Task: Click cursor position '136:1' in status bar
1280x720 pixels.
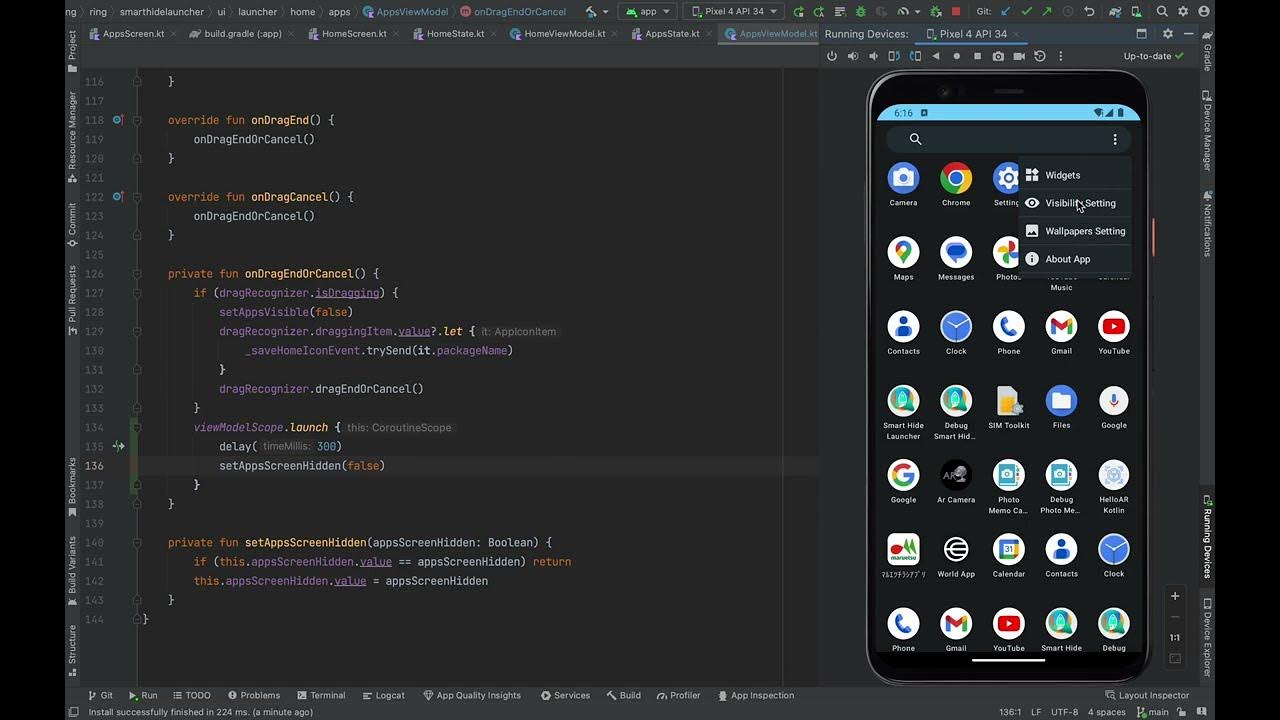Action: (x=1008, y=712)
